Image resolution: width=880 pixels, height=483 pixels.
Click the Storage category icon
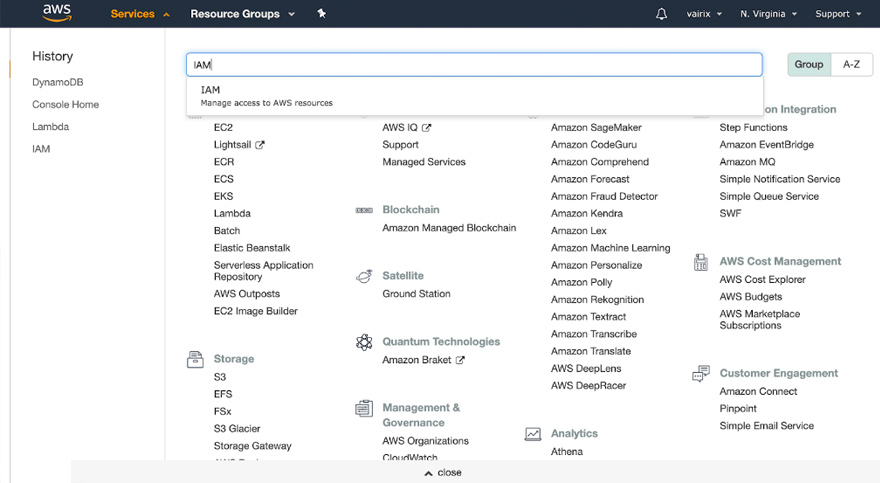pyautogui.click(x=195, y=359)
